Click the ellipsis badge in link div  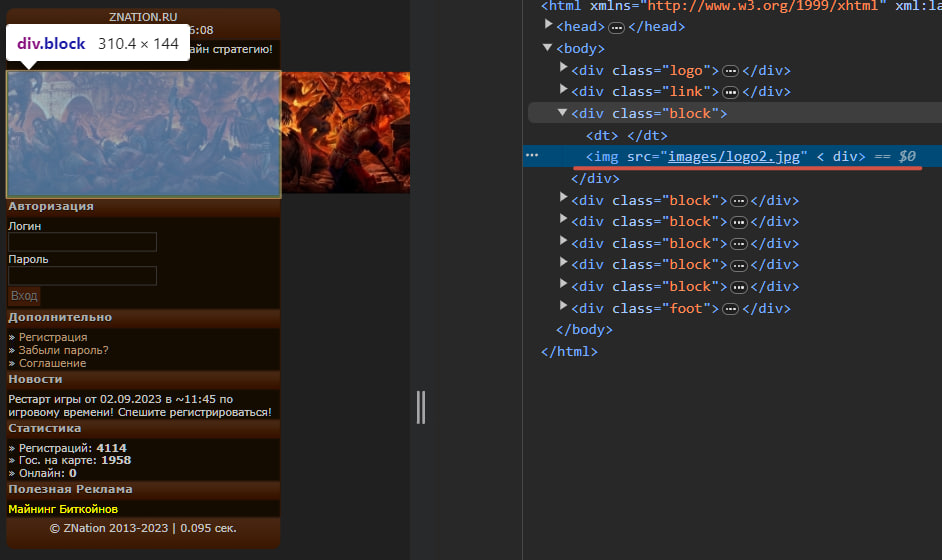coord(731,92)
